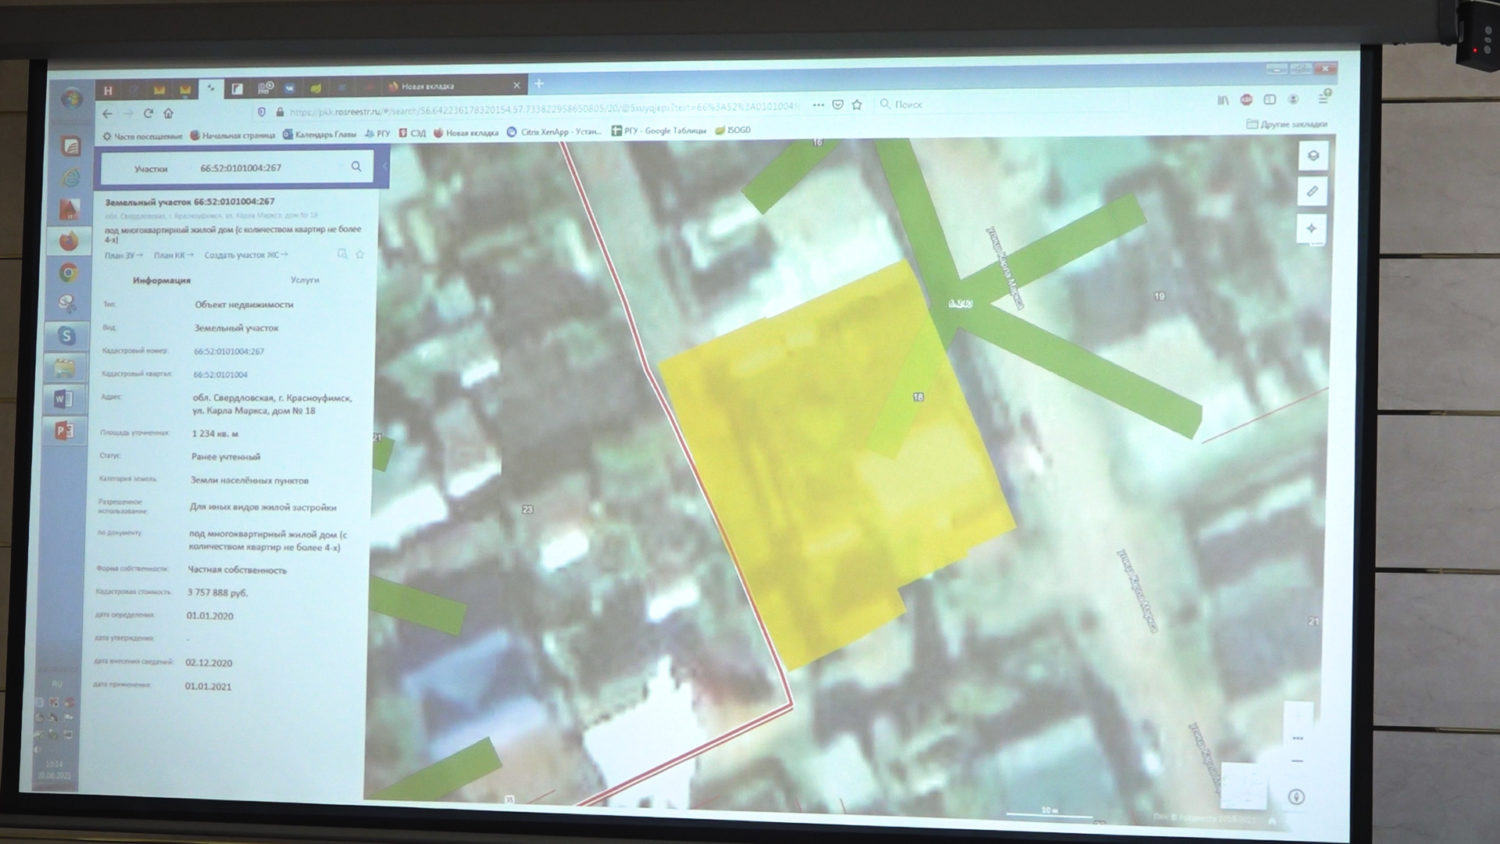
Task: Close the Новая вкладка tab
Action: [x=516, y=85]
